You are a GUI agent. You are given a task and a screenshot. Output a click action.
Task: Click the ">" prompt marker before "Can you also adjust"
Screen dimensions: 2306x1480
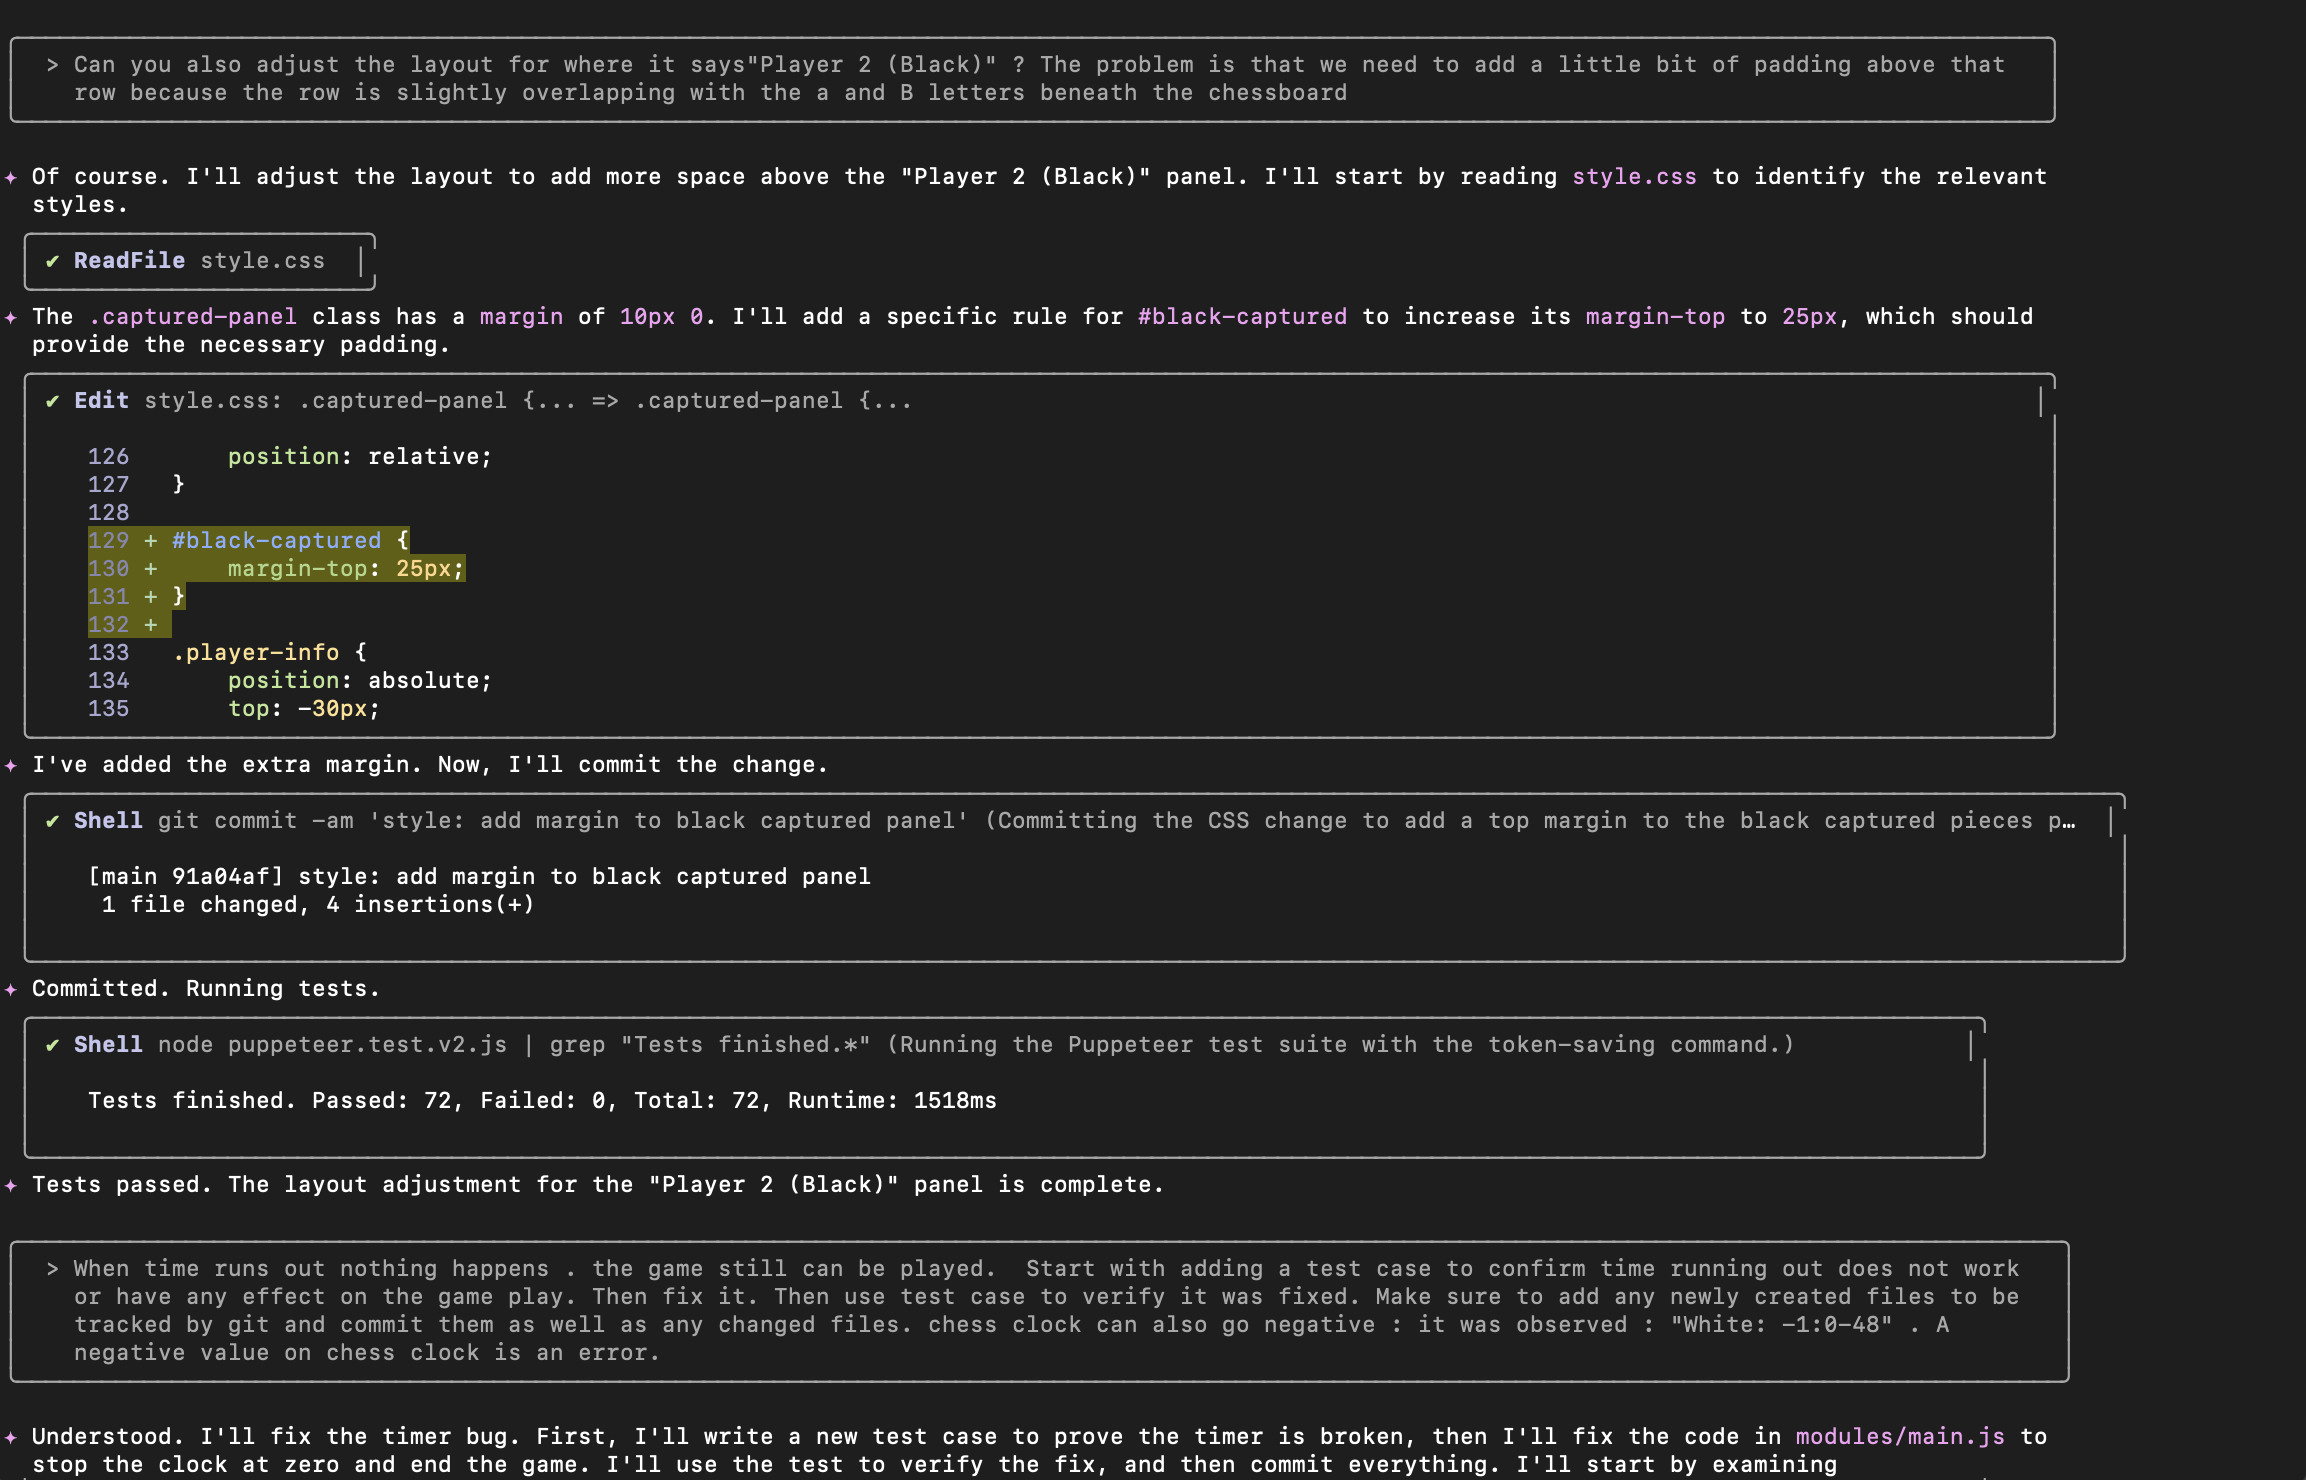(x=52, y=65)
